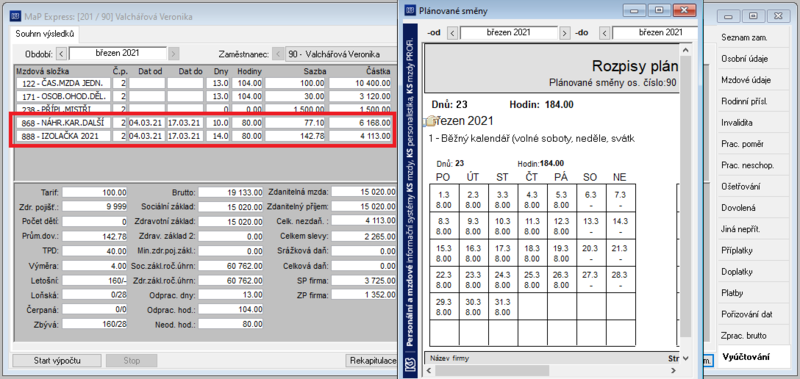Click the calendar cell 27.3
This screenshot has height=379, width=800.
pyautogui.click(x=592, y=280)
